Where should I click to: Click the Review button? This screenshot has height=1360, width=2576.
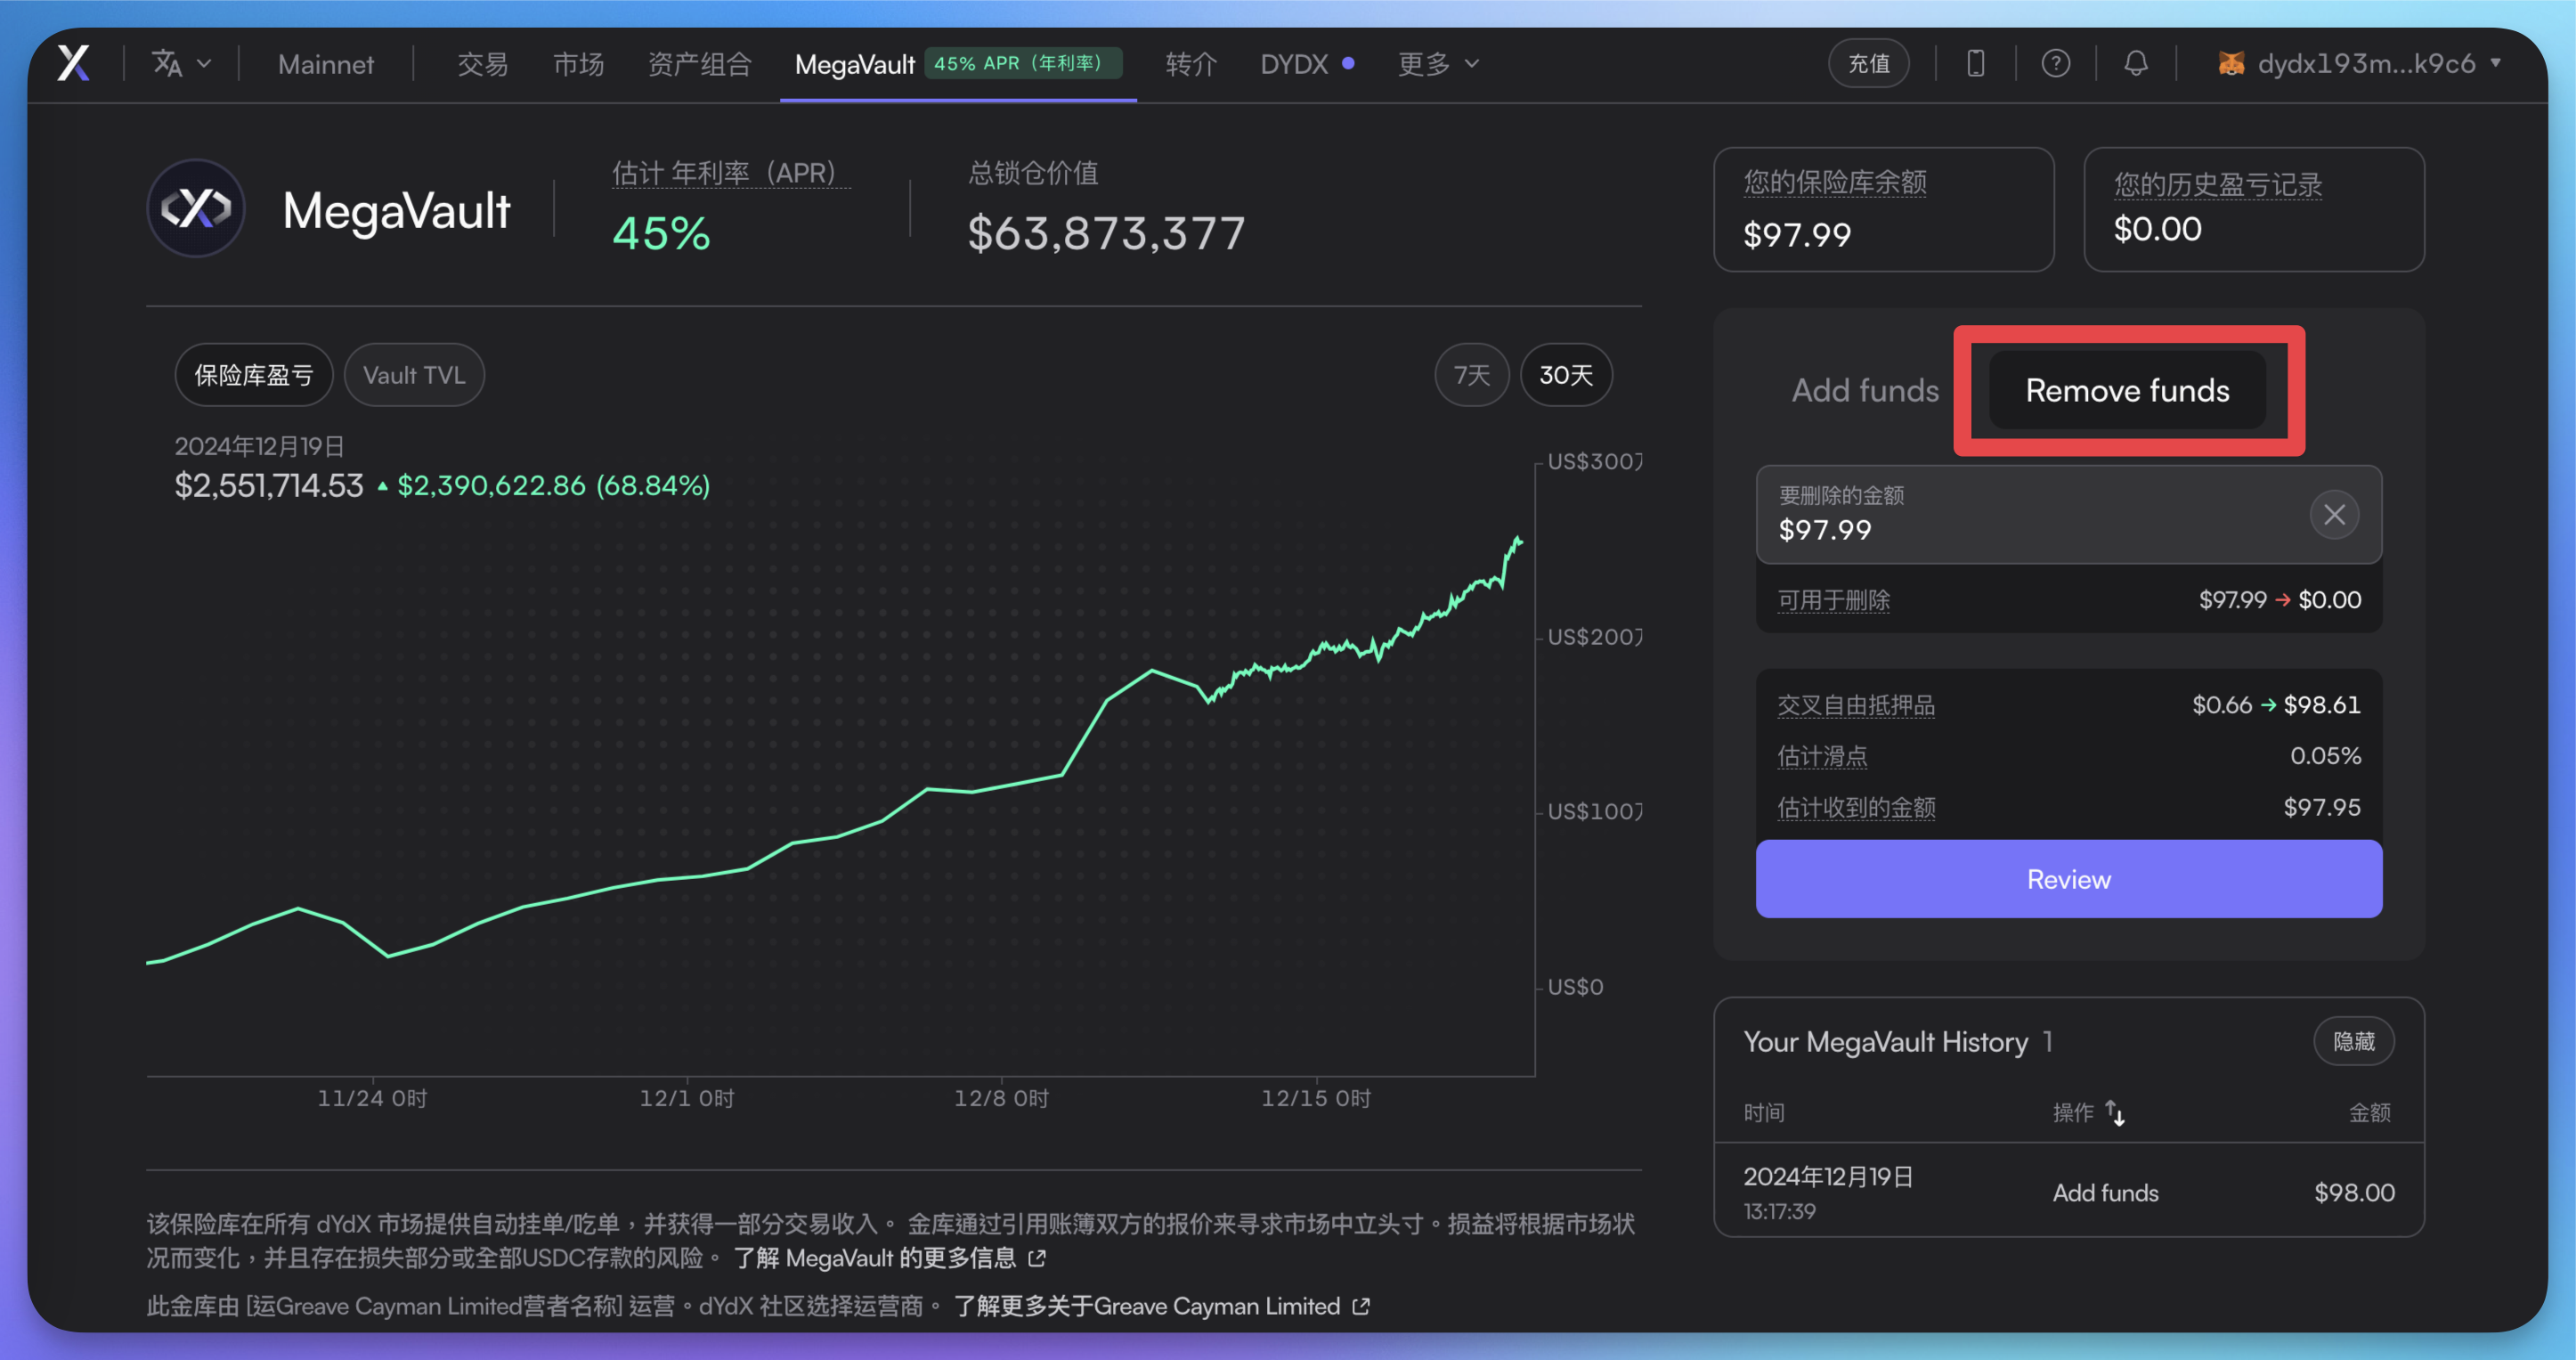(x=2068, y=879)
